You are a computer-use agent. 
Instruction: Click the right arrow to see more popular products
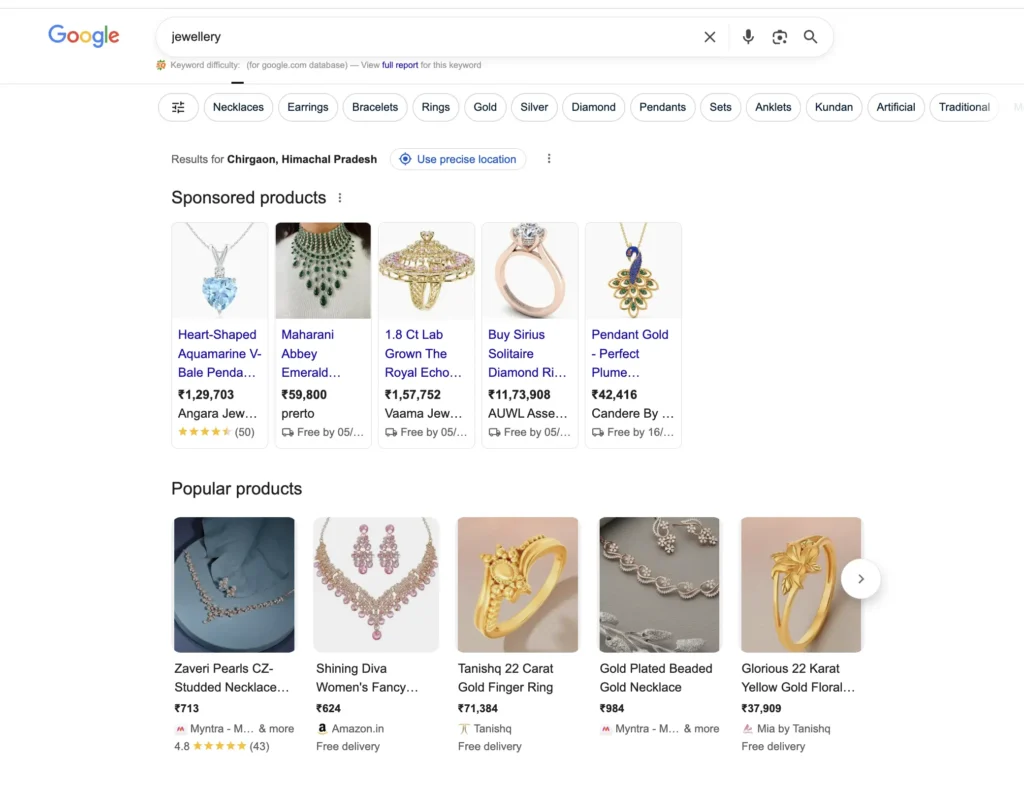[861, 579]
